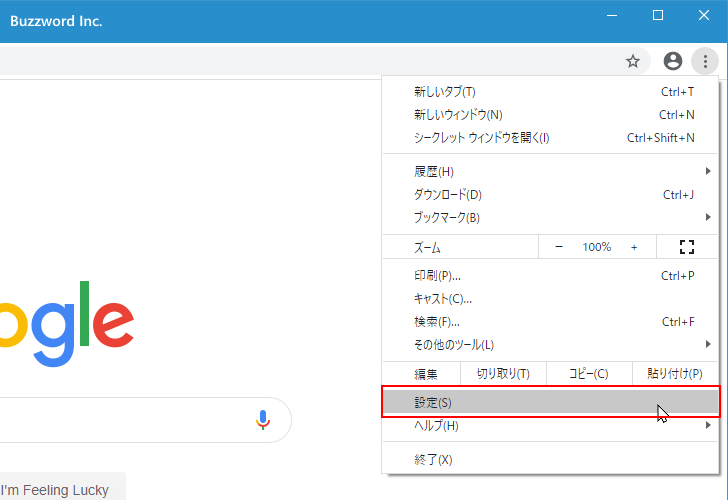728x500 pixels.
Task: Open 設定(S) from the menu
Action: pos(550,402)
